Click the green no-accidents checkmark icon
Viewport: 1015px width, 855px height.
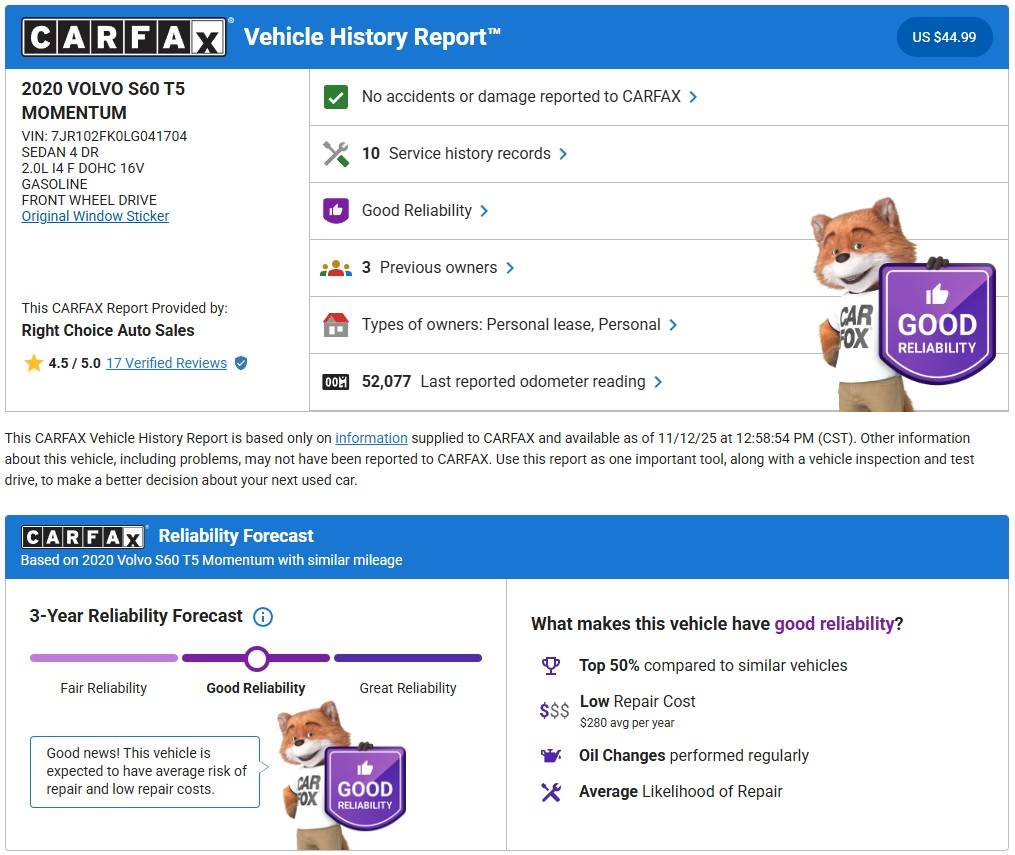[x=336, y=97]
